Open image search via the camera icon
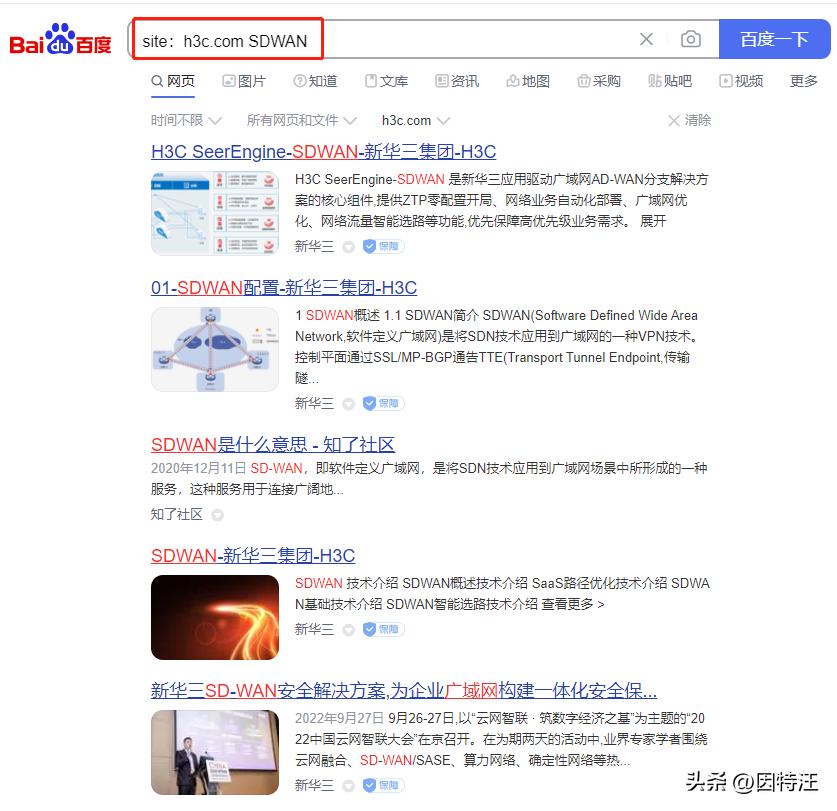The width and height of the screenshot is (837, 811). tap(690, 38)
